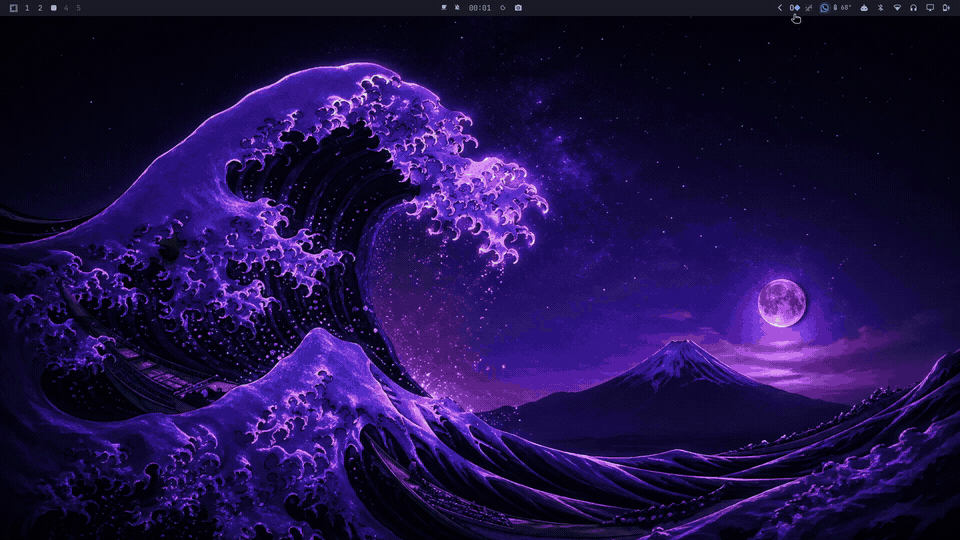Viewport: 960px width, 540px height.
Task: Open the camera screenshot icon
Action: tap(519, 8)
